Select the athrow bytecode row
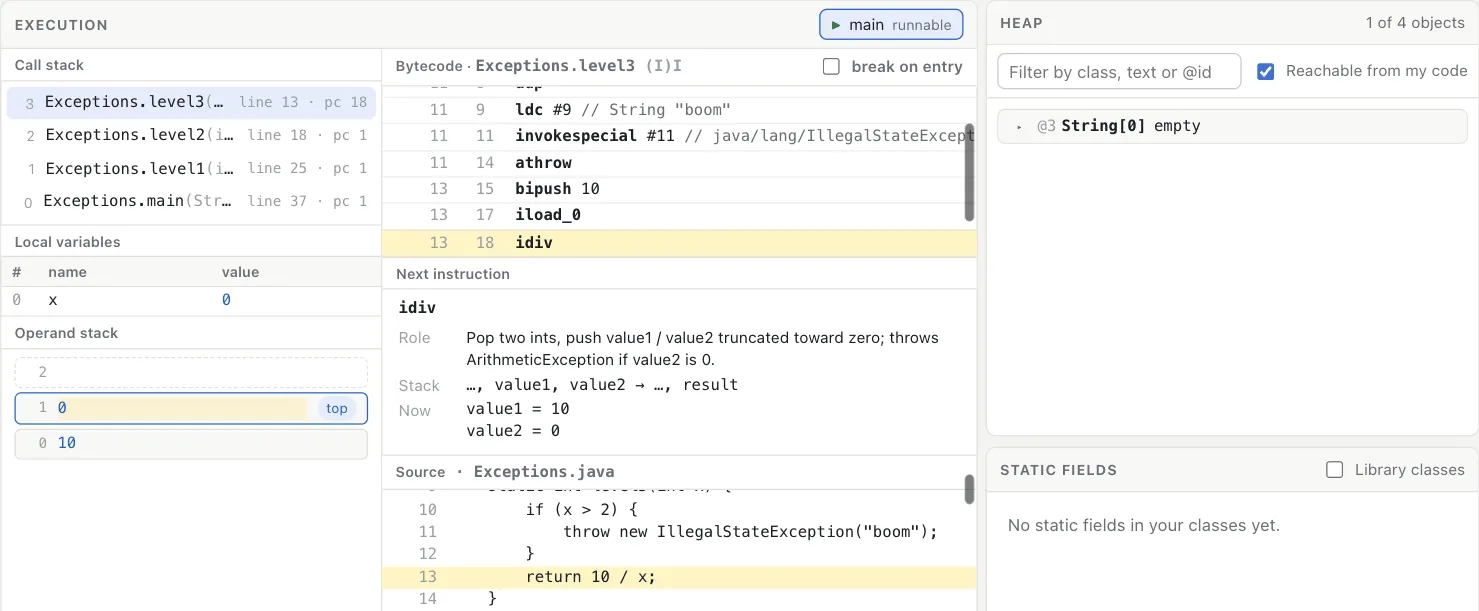1479x611 pixels. point(679,163)
